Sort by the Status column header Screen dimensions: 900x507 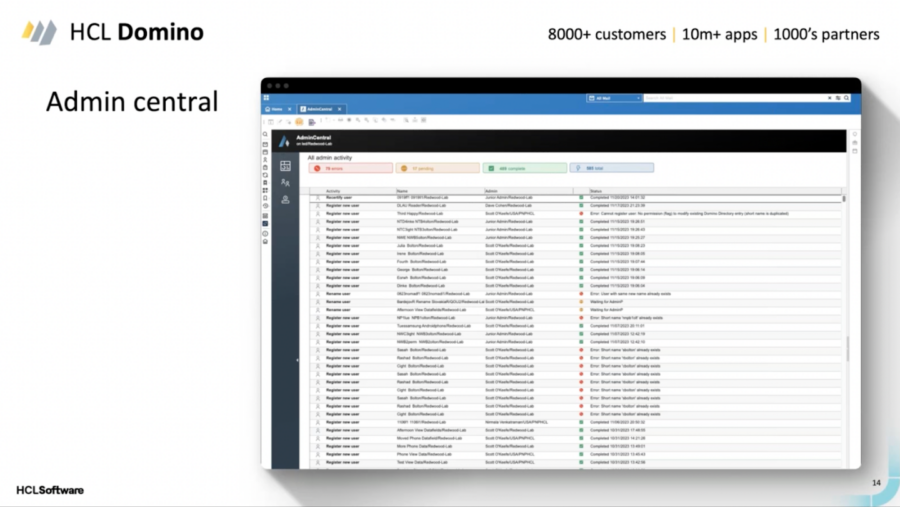pos(595,191)
